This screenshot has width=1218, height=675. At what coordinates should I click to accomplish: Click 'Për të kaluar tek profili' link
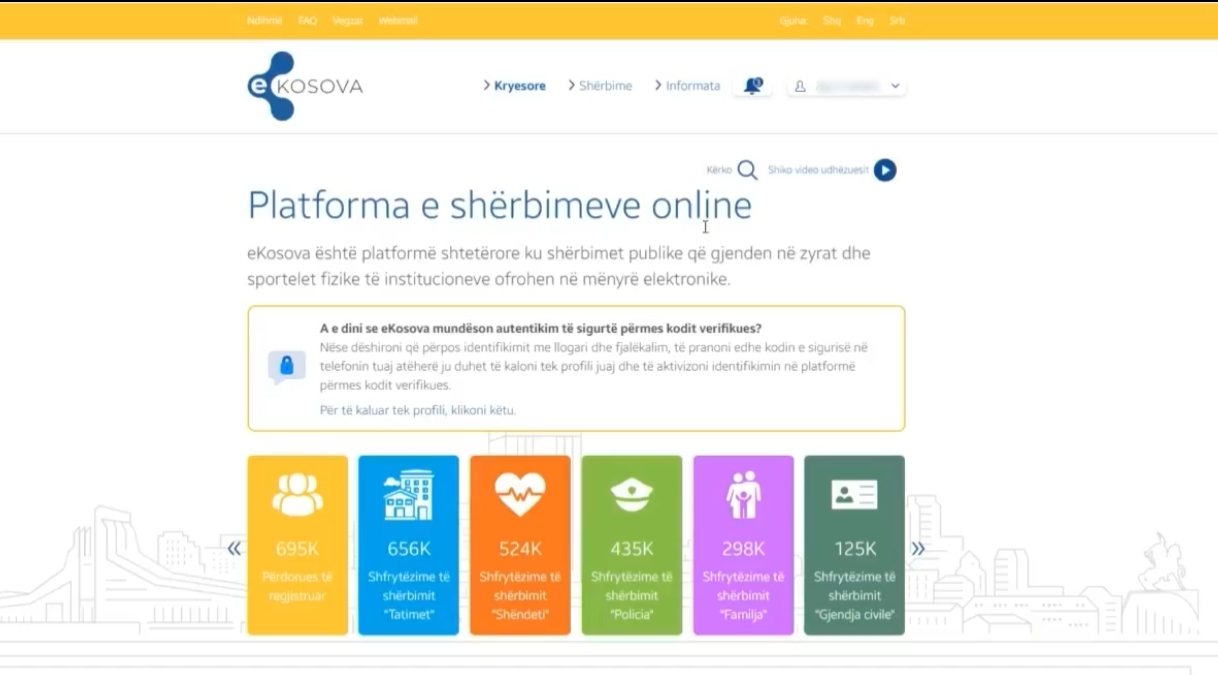point(418,410)
